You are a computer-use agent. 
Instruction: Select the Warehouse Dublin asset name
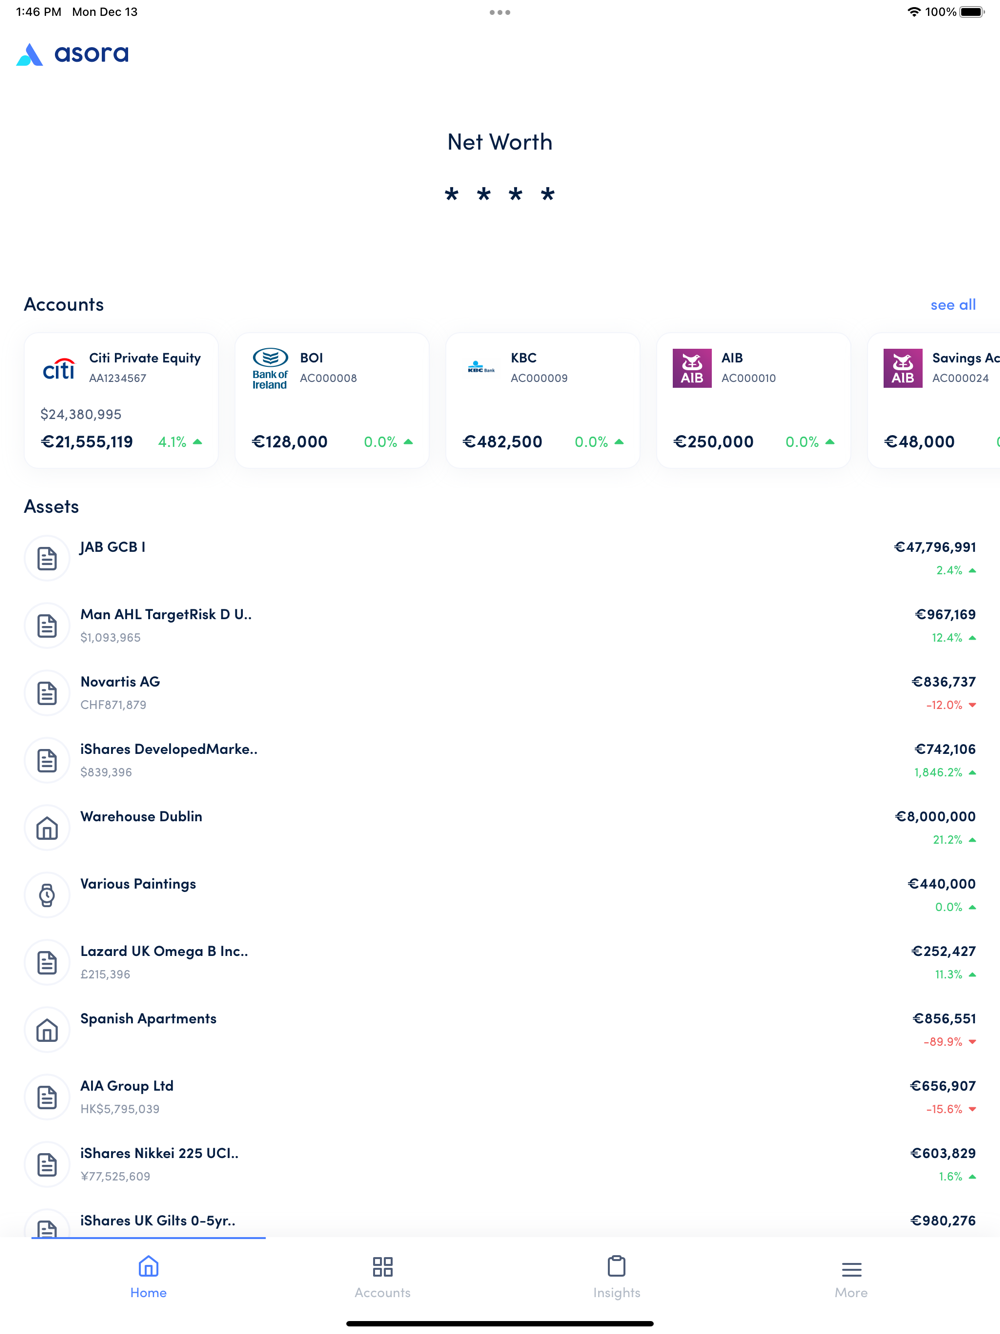141,816
